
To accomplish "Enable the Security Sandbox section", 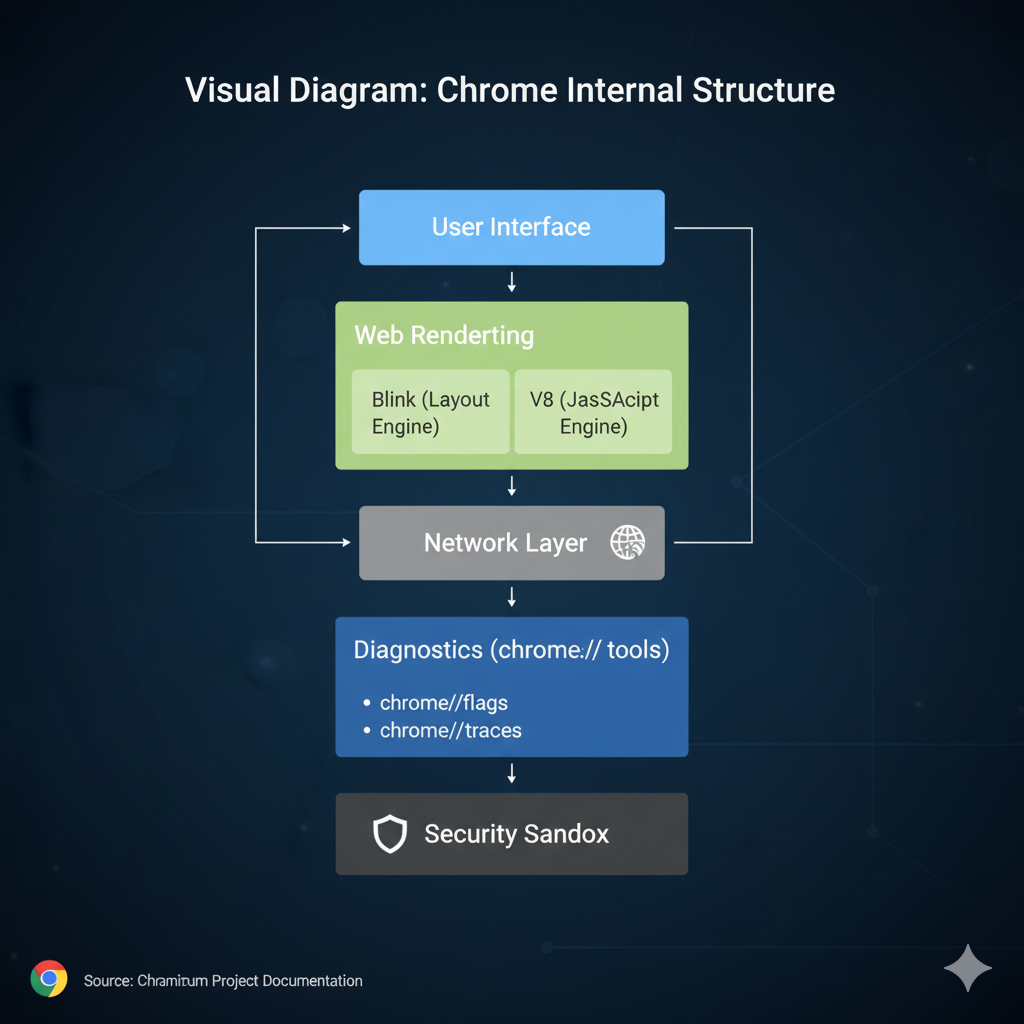I will click(512, 833).
